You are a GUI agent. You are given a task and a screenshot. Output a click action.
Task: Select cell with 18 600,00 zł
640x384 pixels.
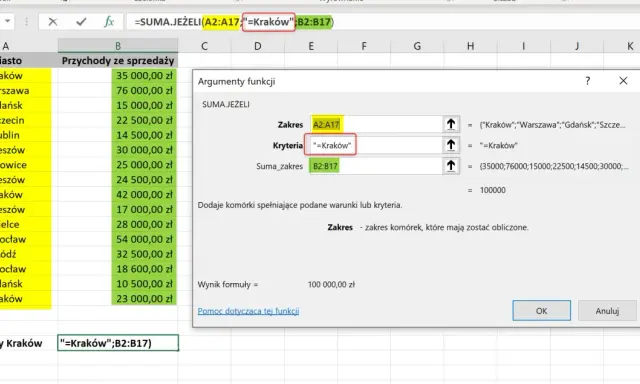coord(118,269)
